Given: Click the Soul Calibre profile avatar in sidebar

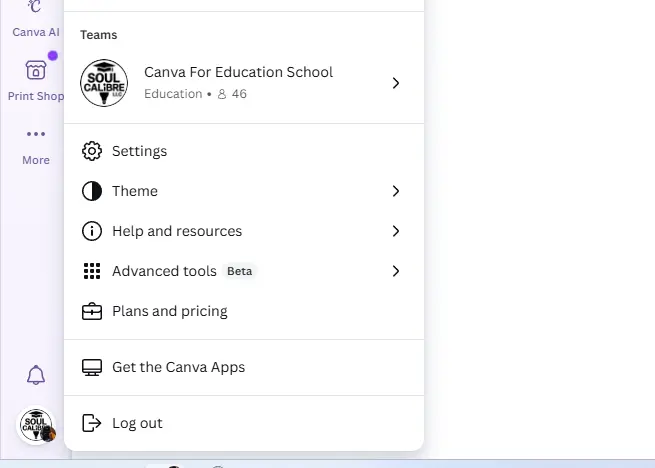Looking at the screenshot, I should point(36,425).
